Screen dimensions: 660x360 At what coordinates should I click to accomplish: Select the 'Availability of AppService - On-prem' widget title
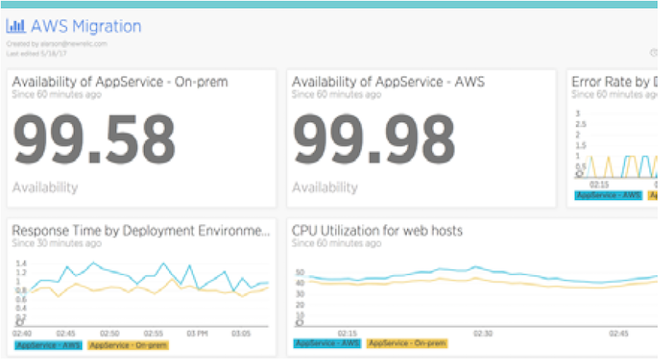tap(120, 82)
